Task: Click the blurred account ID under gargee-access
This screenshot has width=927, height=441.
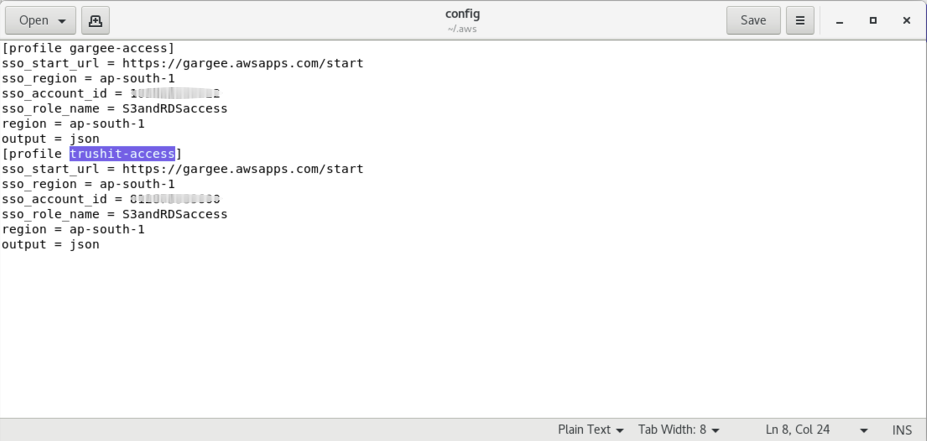Action: (x=175, y=93)
